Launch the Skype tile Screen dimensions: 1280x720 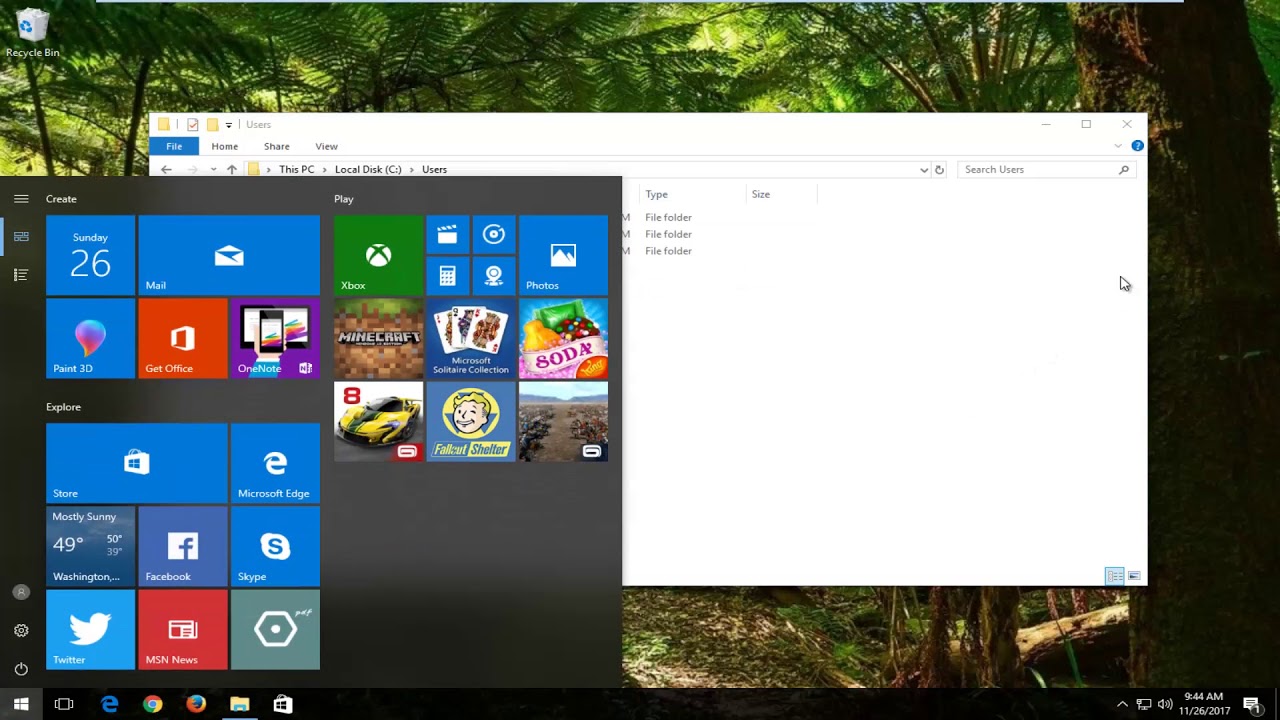[x=275, y=546]
